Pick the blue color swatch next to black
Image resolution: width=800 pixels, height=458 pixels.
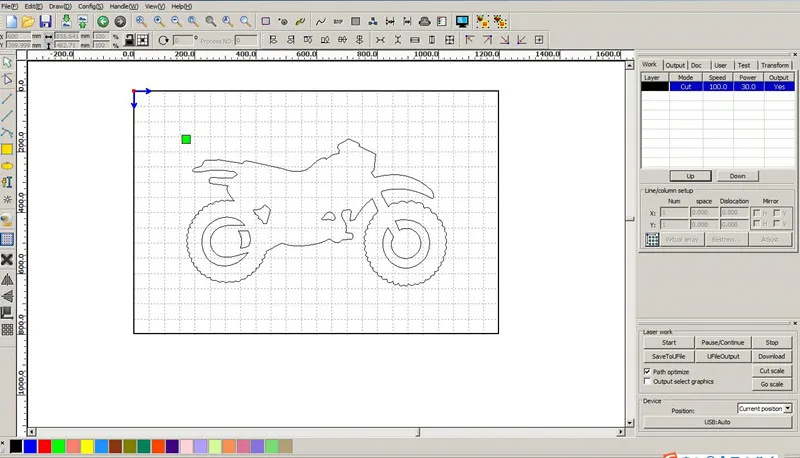[31, 447]
